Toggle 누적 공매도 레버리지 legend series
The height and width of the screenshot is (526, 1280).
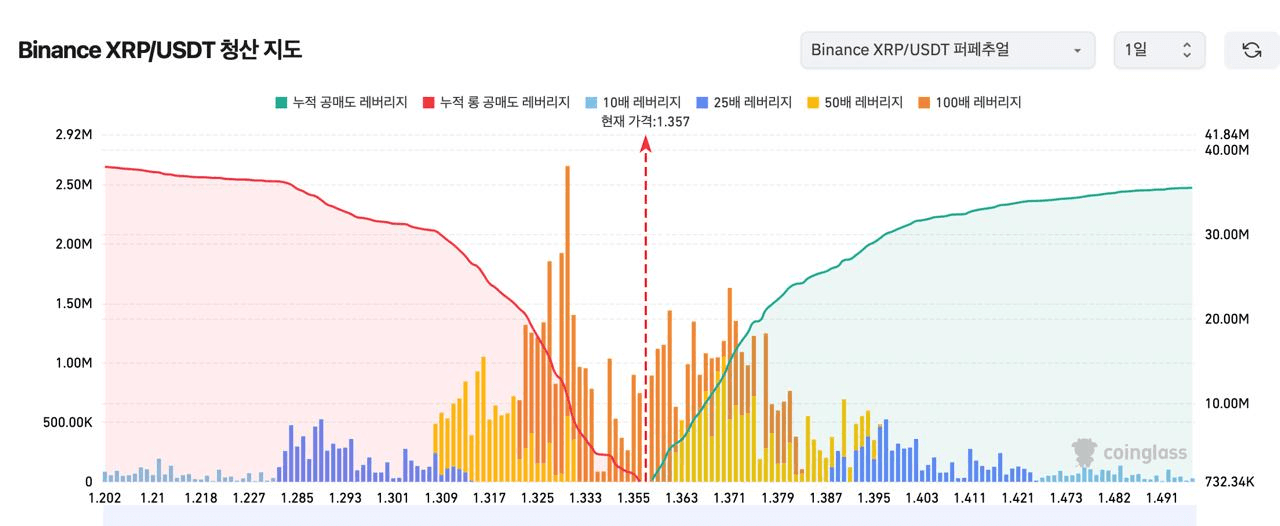(341, 102)
